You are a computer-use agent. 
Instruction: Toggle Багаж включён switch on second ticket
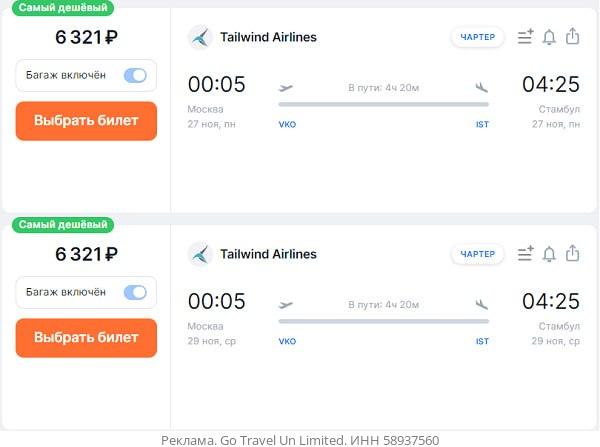135,292
